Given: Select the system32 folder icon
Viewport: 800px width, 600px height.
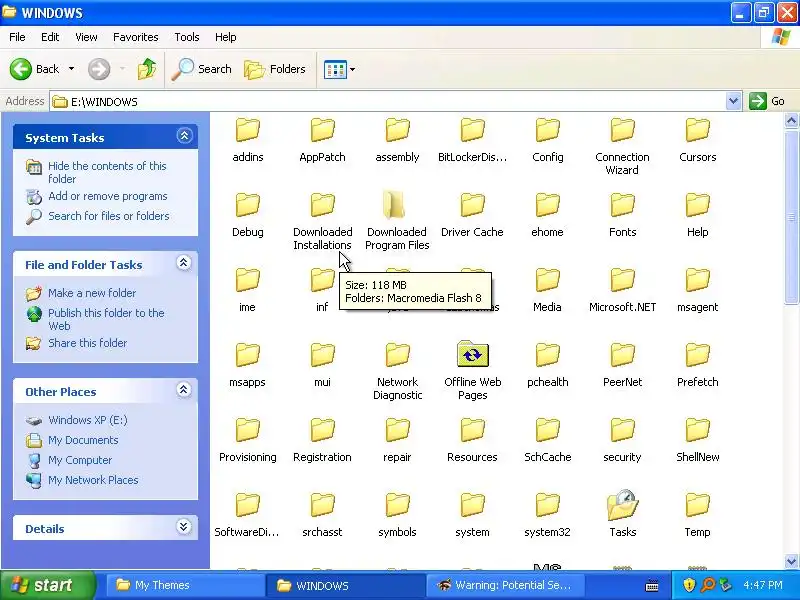Looking at the screenshot, I should tap(547, 505).
